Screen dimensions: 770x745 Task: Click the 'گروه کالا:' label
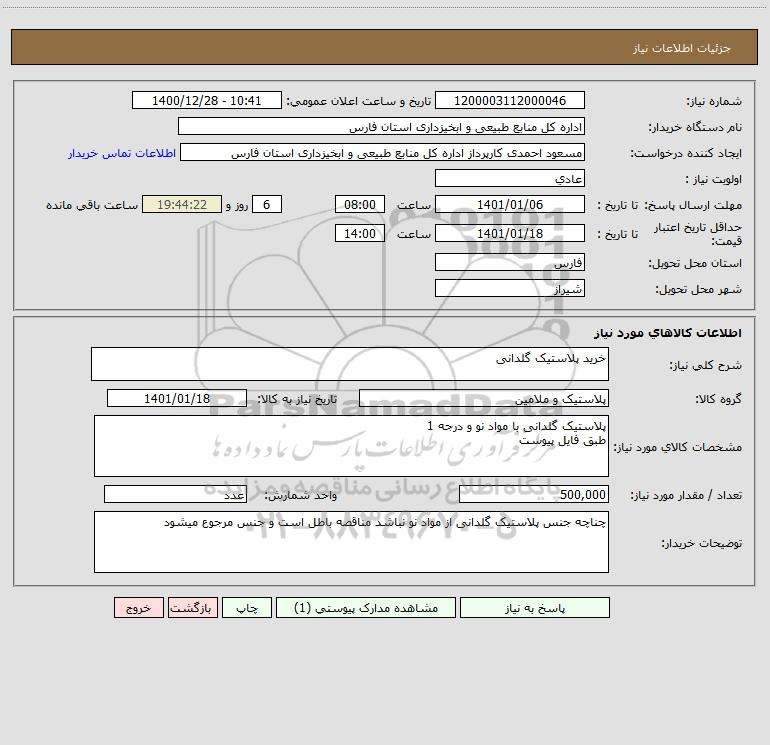[x=719, y=399]
